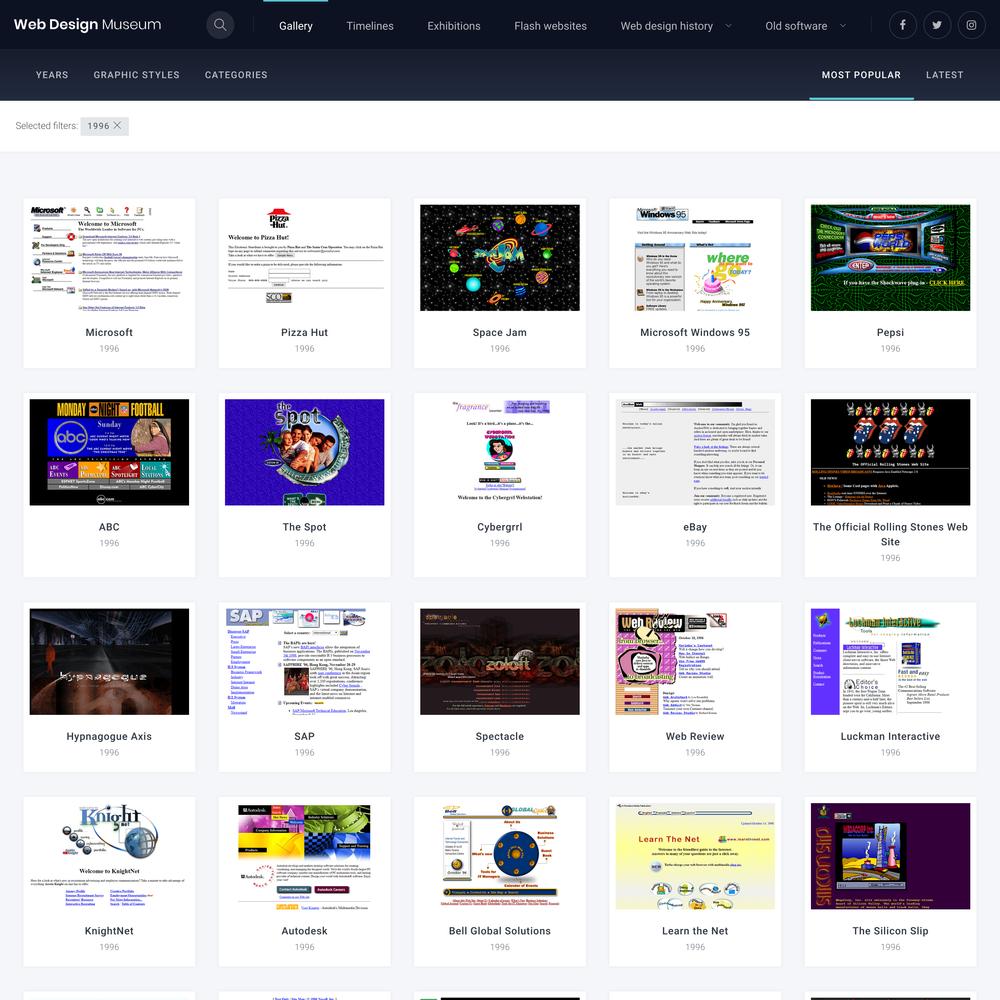The width and height of the screenshot is (1000, 1000).
Task: Open the Cybergrrl site thumbnail
Action: point(500,452)
